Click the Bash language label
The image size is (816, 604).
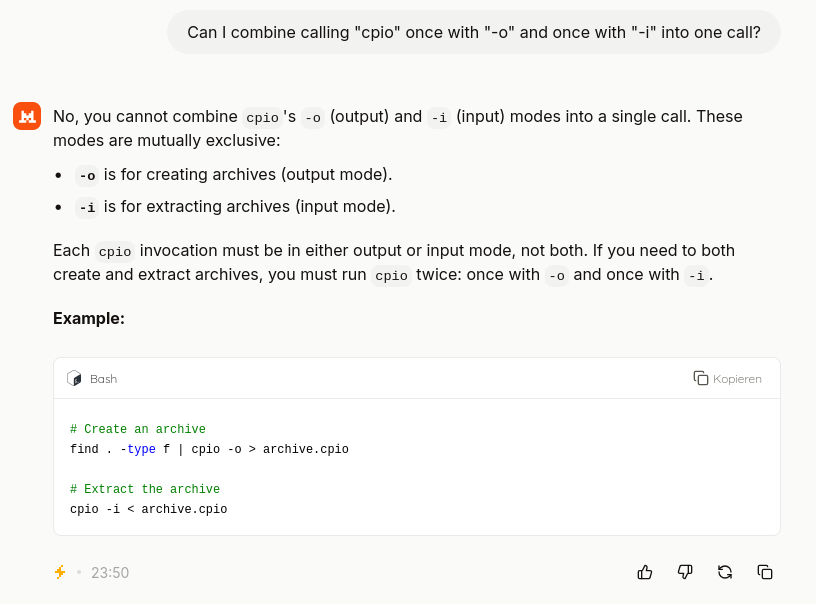click(x=103, y=379)
